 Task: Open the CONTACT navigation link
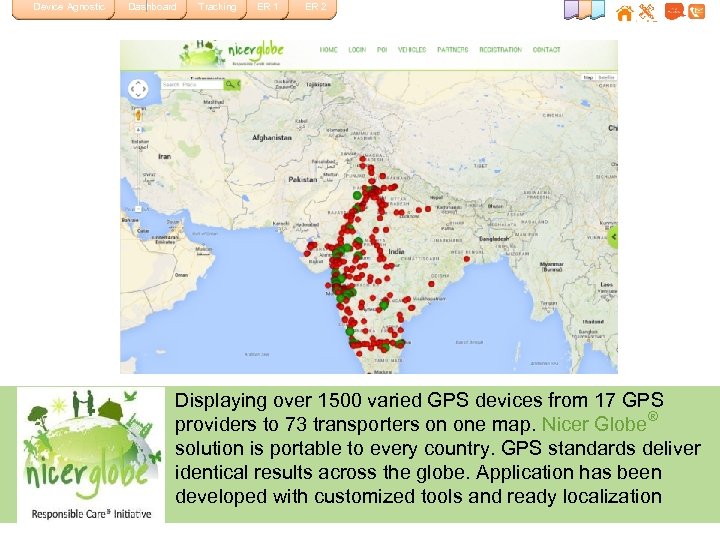[x=546, y=50]
